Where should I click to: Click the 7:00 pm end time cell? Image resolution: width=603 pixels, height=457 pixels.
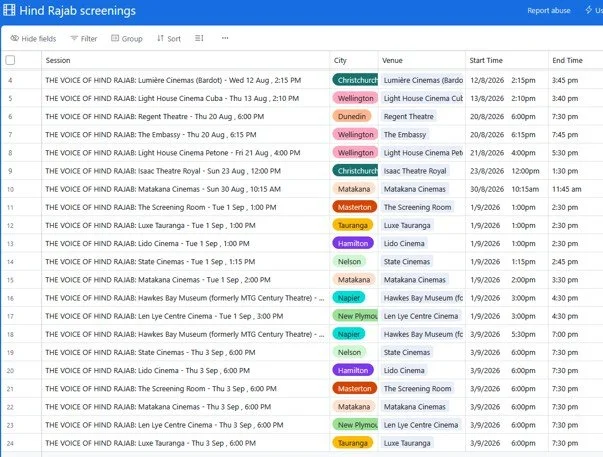pos(565,334)
